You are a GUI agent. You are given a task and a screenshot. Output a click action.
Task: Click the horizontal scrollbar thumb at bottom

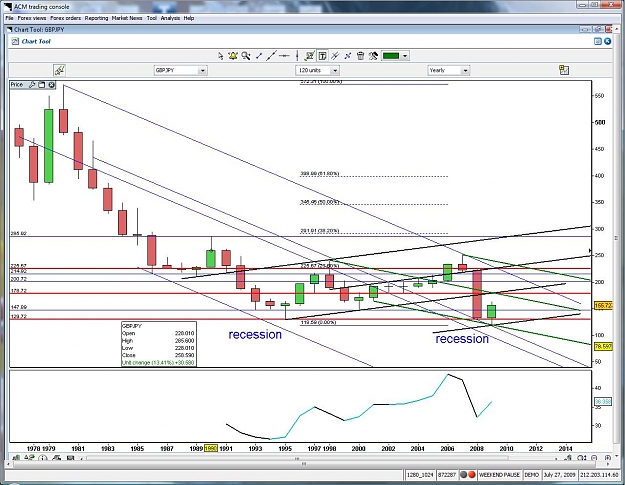pos(304,464)
